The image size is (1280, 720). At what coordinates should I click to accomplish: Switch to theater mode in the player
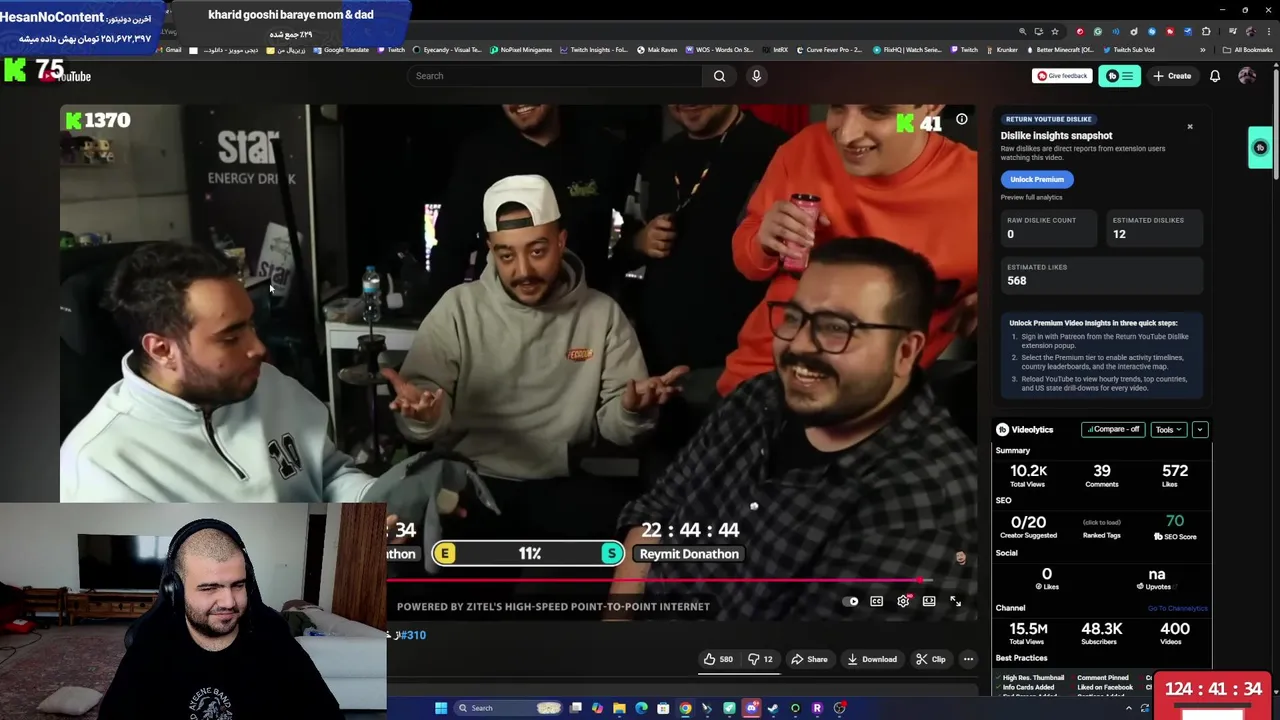click(x=929, y=601)
